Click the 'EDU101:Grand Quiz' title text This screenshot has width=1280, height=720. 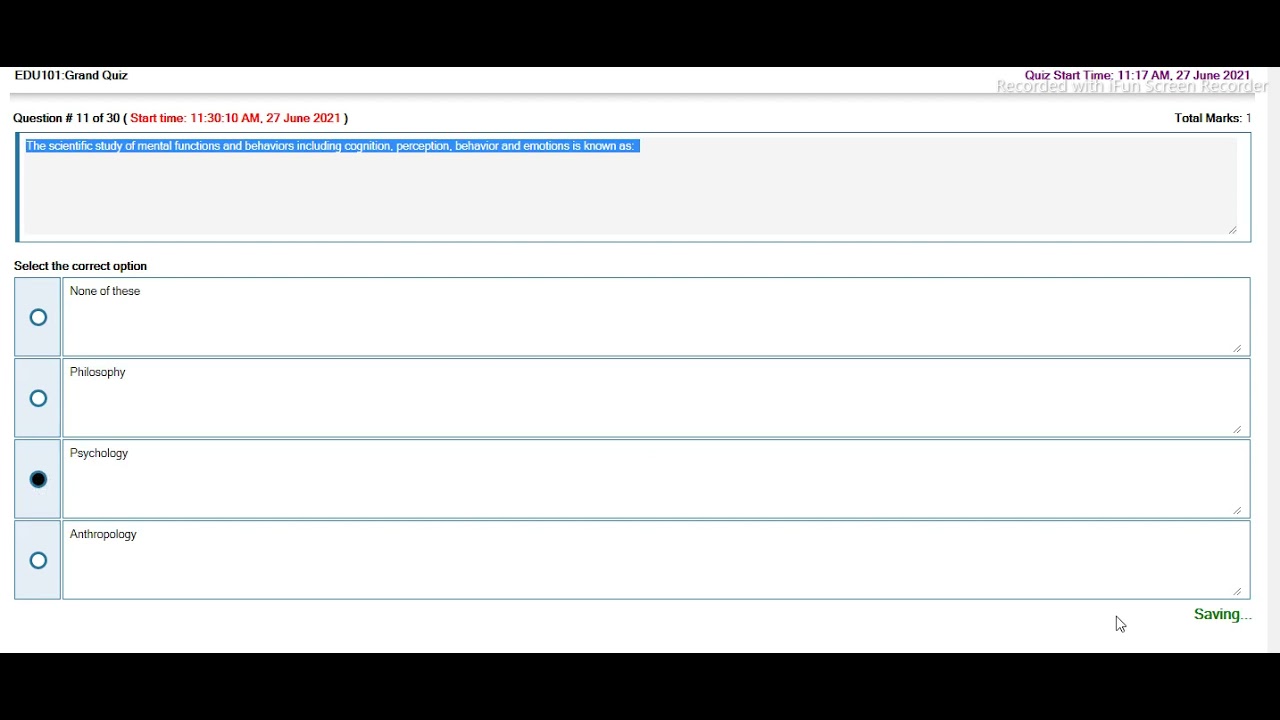71,75
